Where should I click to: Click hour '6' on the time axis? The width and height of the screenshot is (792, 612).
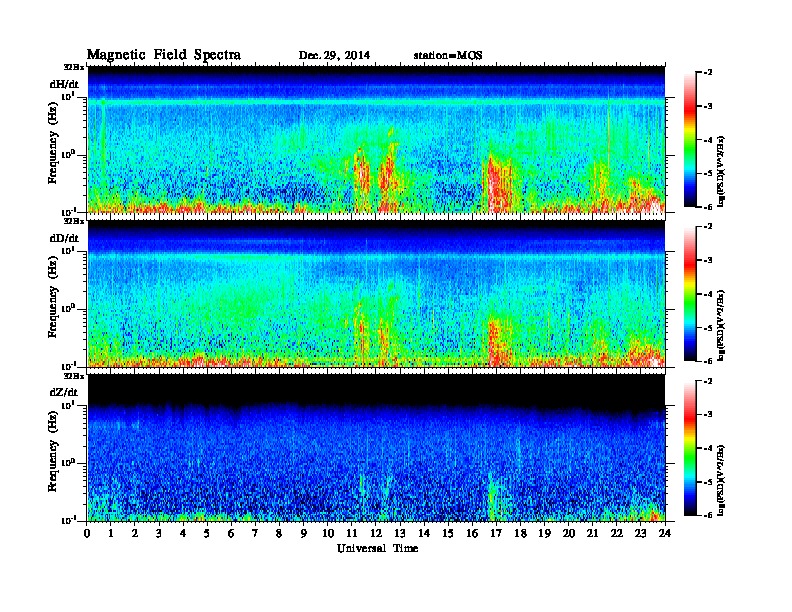231,534
